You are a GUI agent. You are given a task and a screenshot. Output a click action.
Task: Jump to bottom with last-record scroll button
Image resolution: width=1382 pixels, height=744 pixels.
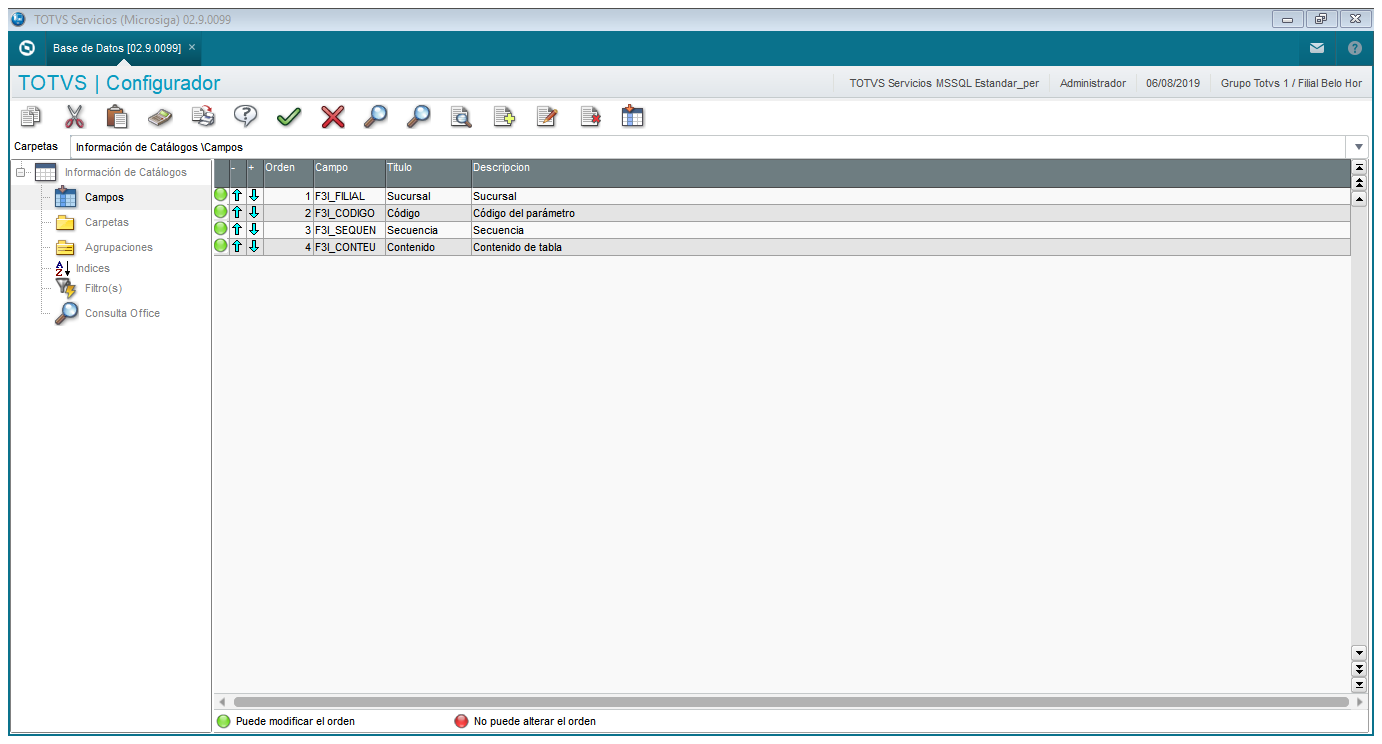[x=1359, y=685]
